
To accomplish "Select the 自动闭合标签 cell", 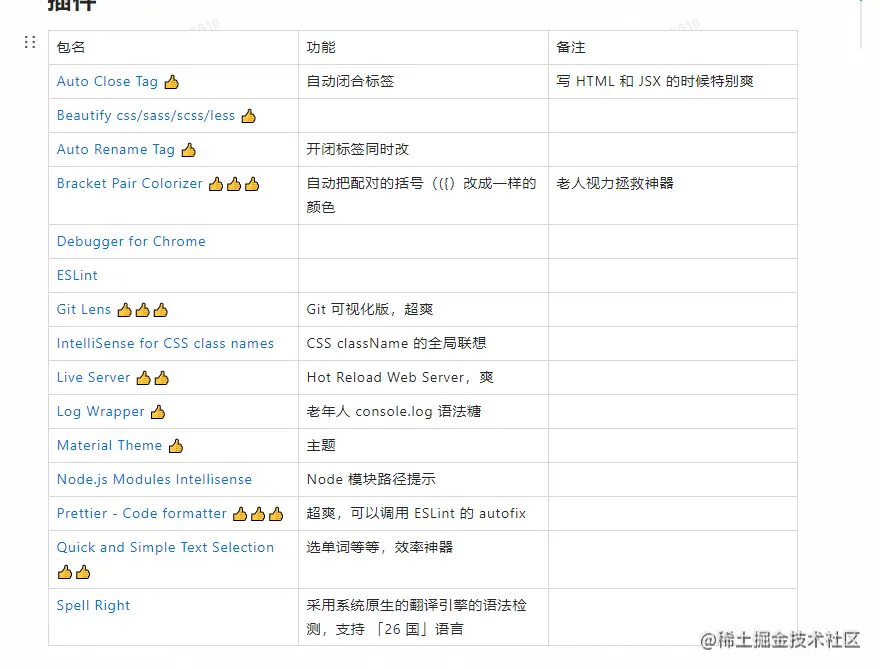I will (x=423, y=81).
